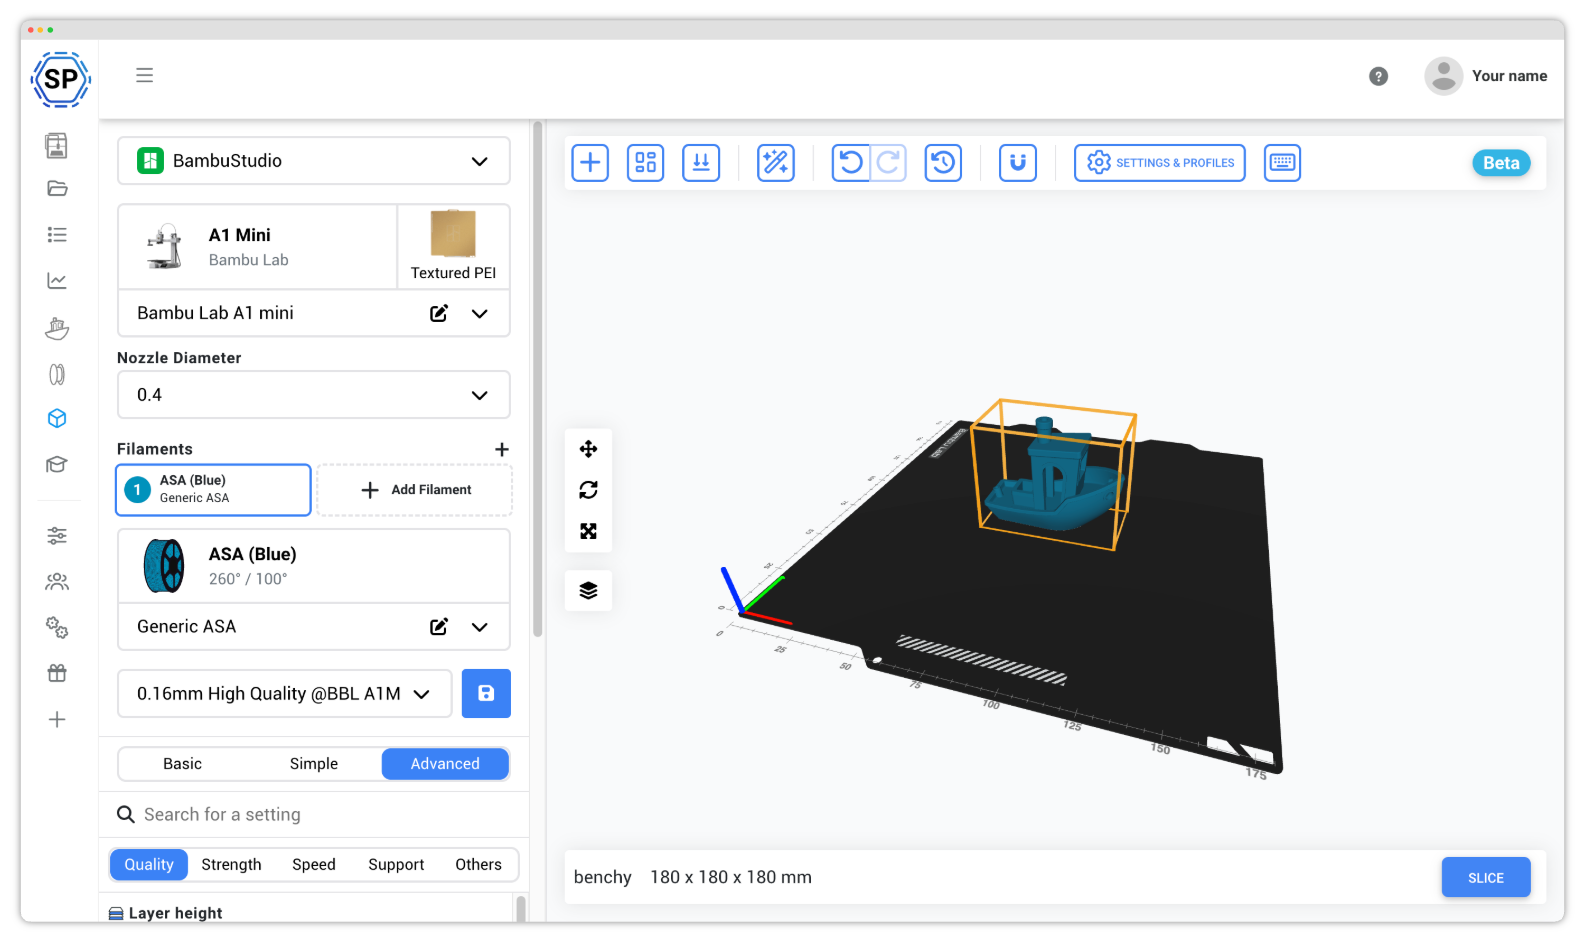Open the printer icon in sidebar
The height and width of the screenshot is (942, 1585).
coord(57,145)
